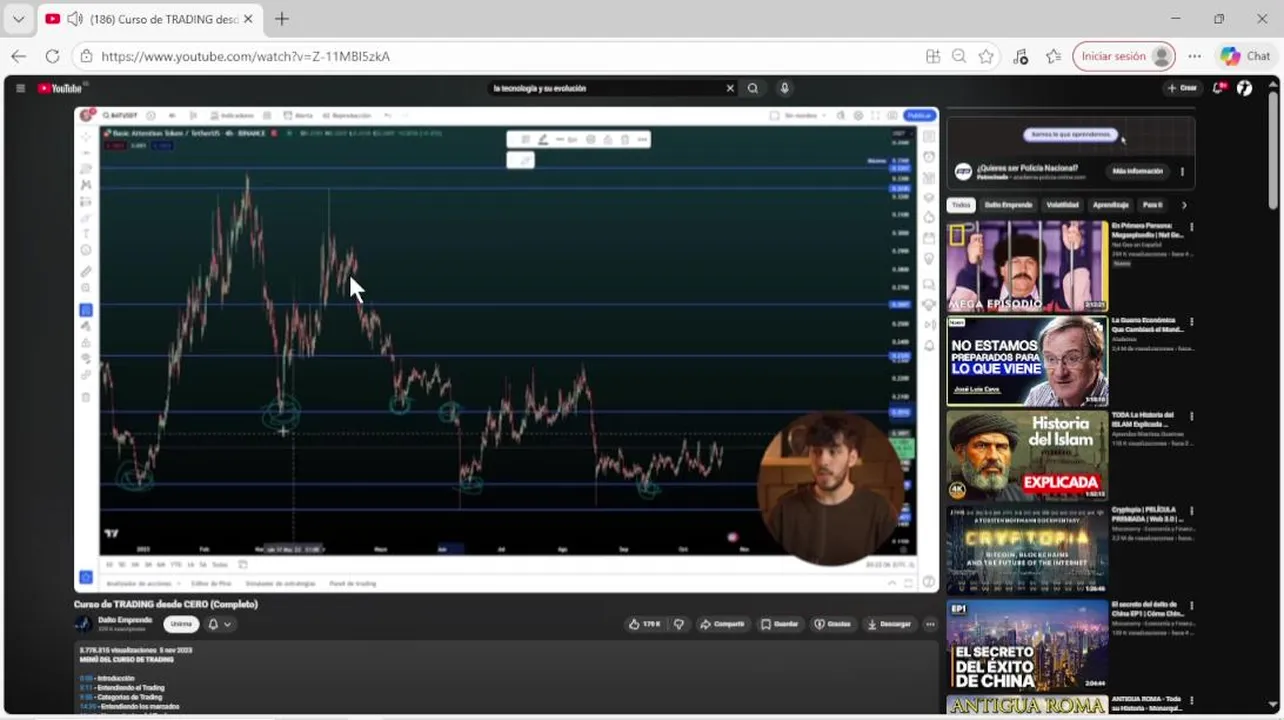The height and width of the screenshot is (720, 1284).
Task: Open the Cryptopia video thumbnail
Action: coord(1027,551)
